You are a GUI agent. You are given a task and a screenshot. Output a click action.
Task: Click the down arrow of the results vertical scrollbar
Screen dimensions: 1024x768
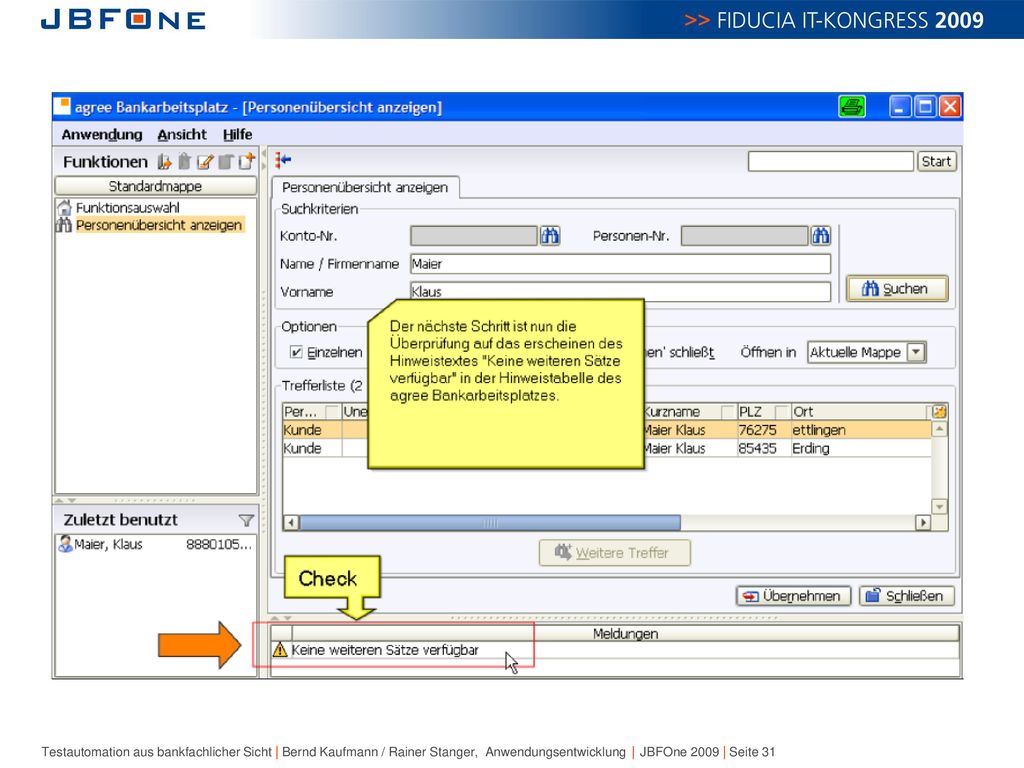(x=939, y=507)
